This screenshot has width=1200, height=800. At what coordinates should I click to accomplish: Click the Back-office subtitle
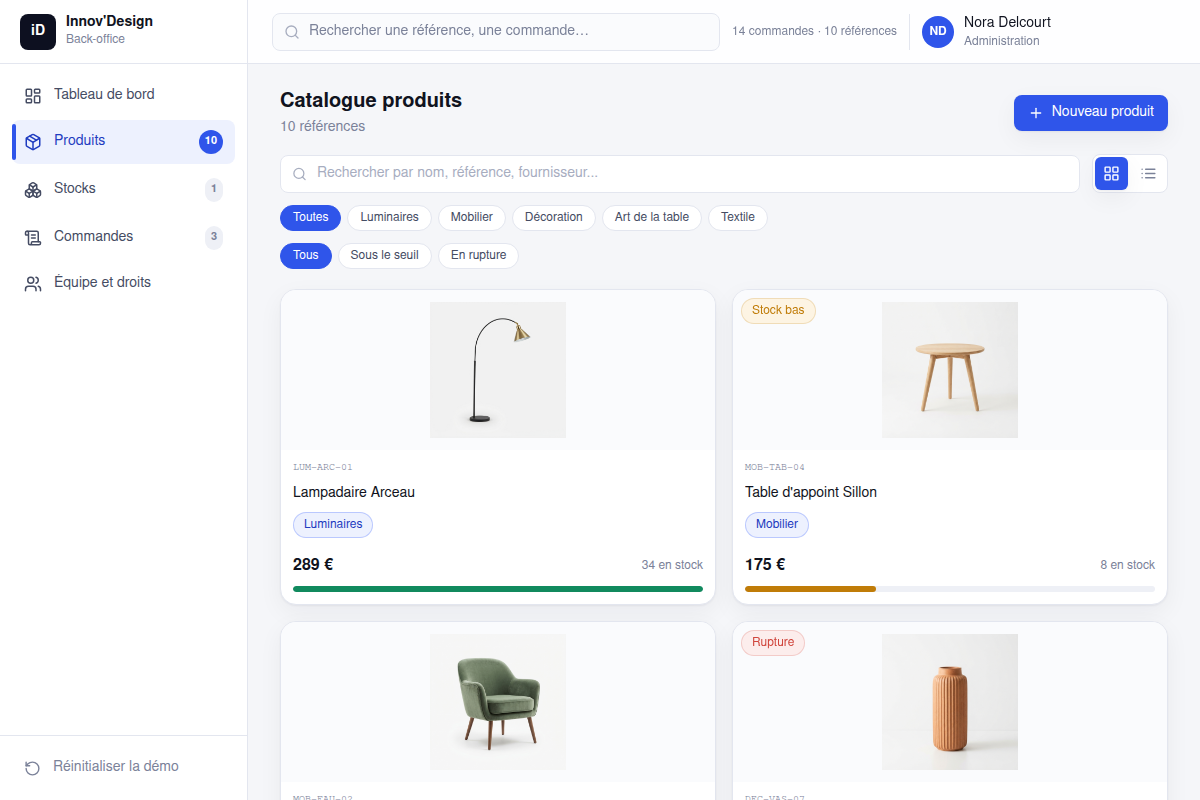tap(95, 39)
